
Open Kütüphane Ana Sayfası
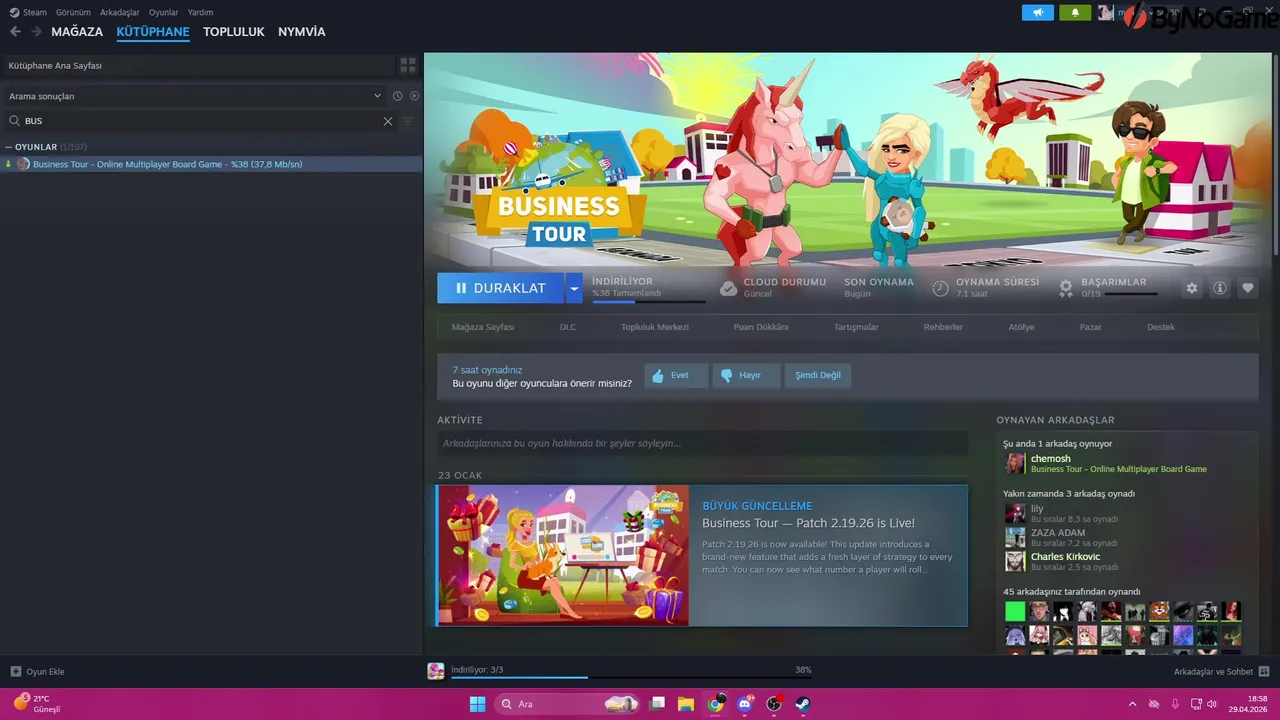click(197, 65)
